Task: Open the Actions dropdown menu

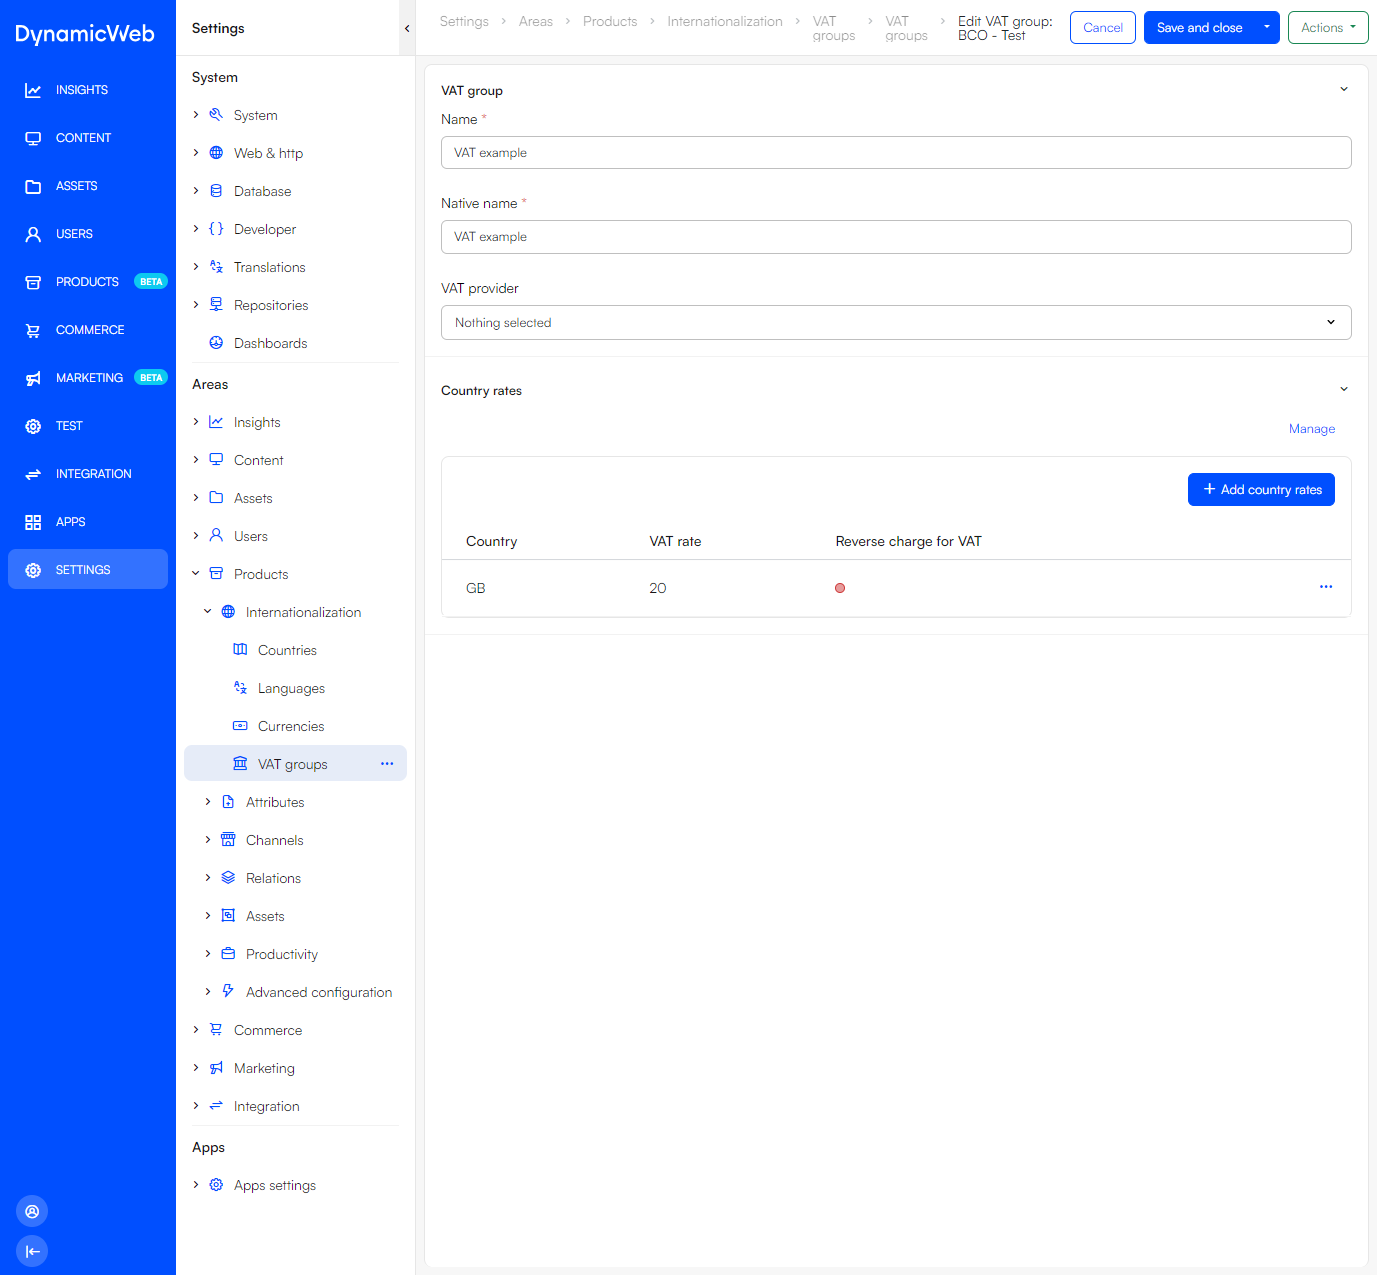Action: pos(1328,27)
